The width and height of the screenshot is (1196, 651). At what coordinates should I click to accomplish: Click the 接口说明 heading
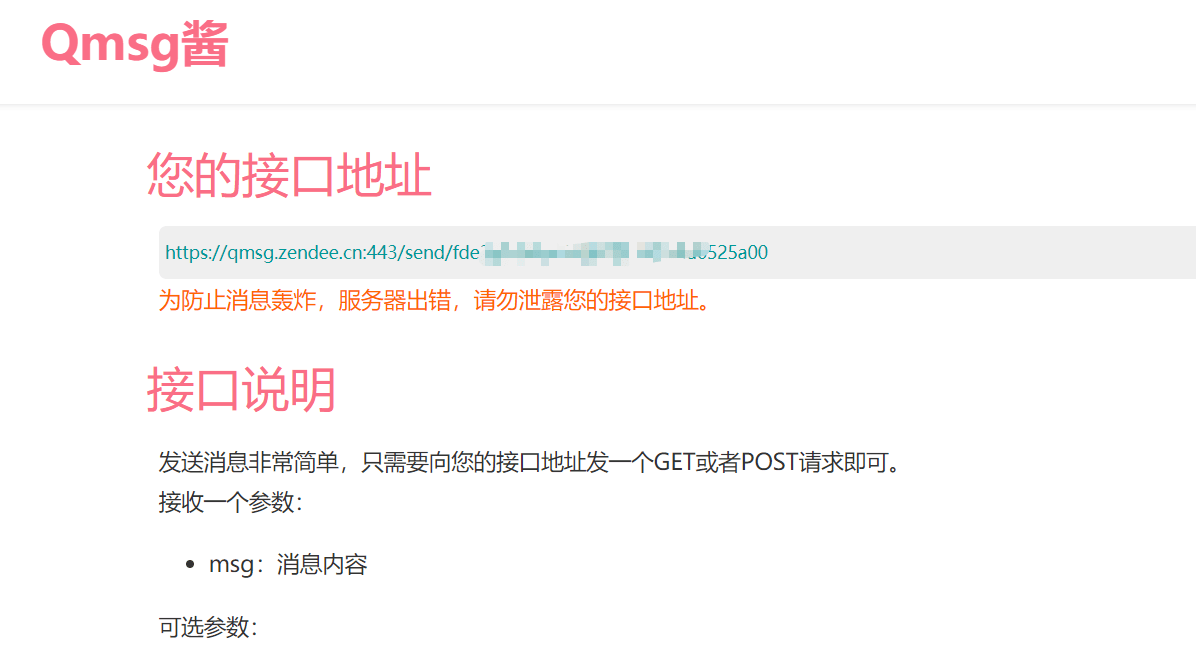[241, 390]
